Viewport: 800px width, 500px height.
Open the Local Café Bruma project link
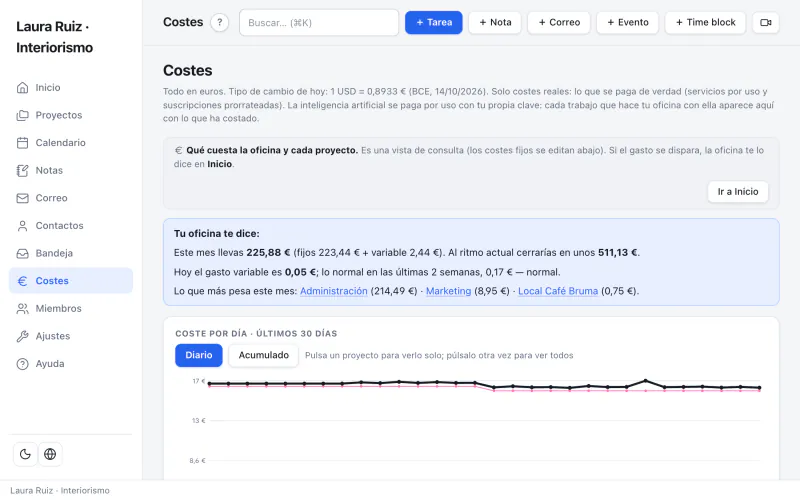coord(558,291)
